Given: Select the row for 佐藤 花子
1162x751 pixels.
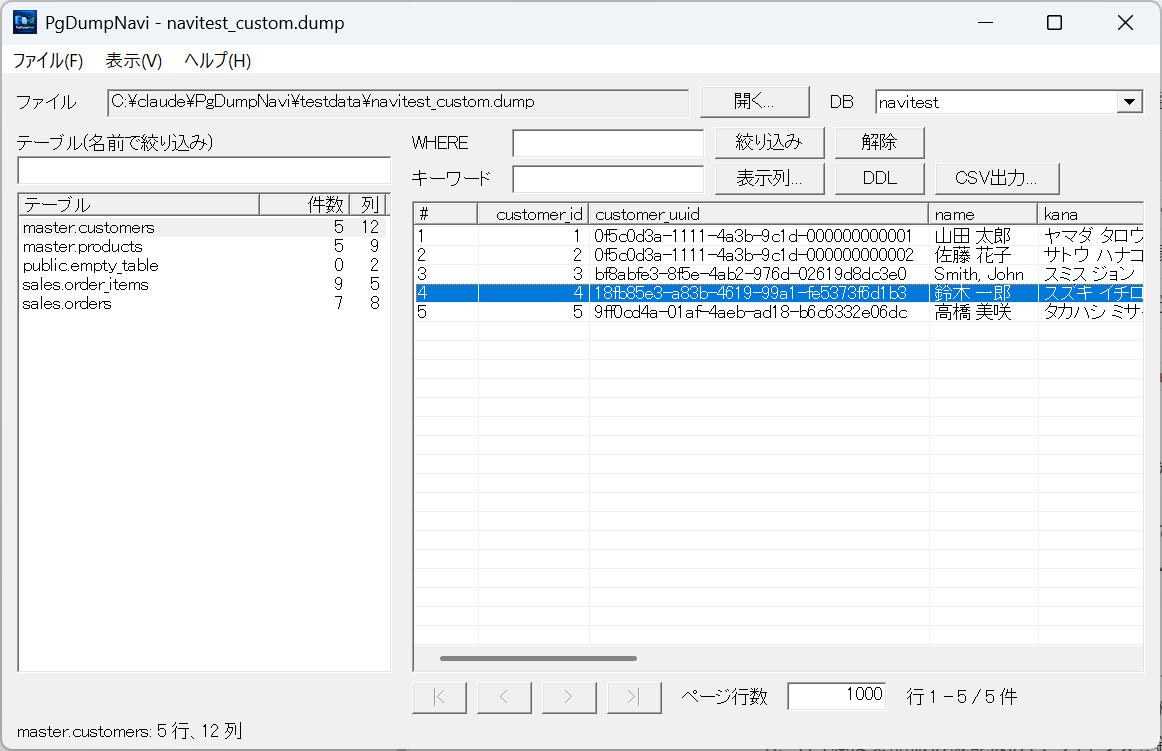Looking at the screenshot, I should pos(778,255).
